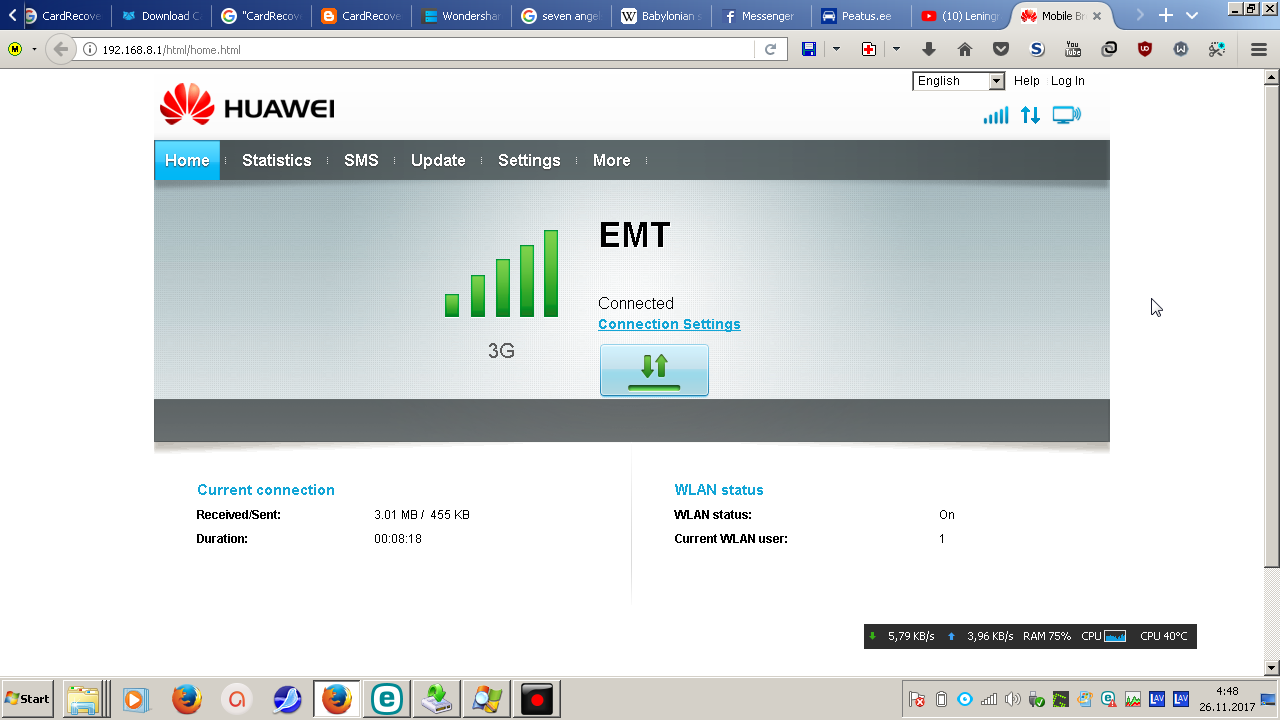The image size is (1280, 720).
Task: Click the data transfer arrows icon
Action: click(1030, 115)
